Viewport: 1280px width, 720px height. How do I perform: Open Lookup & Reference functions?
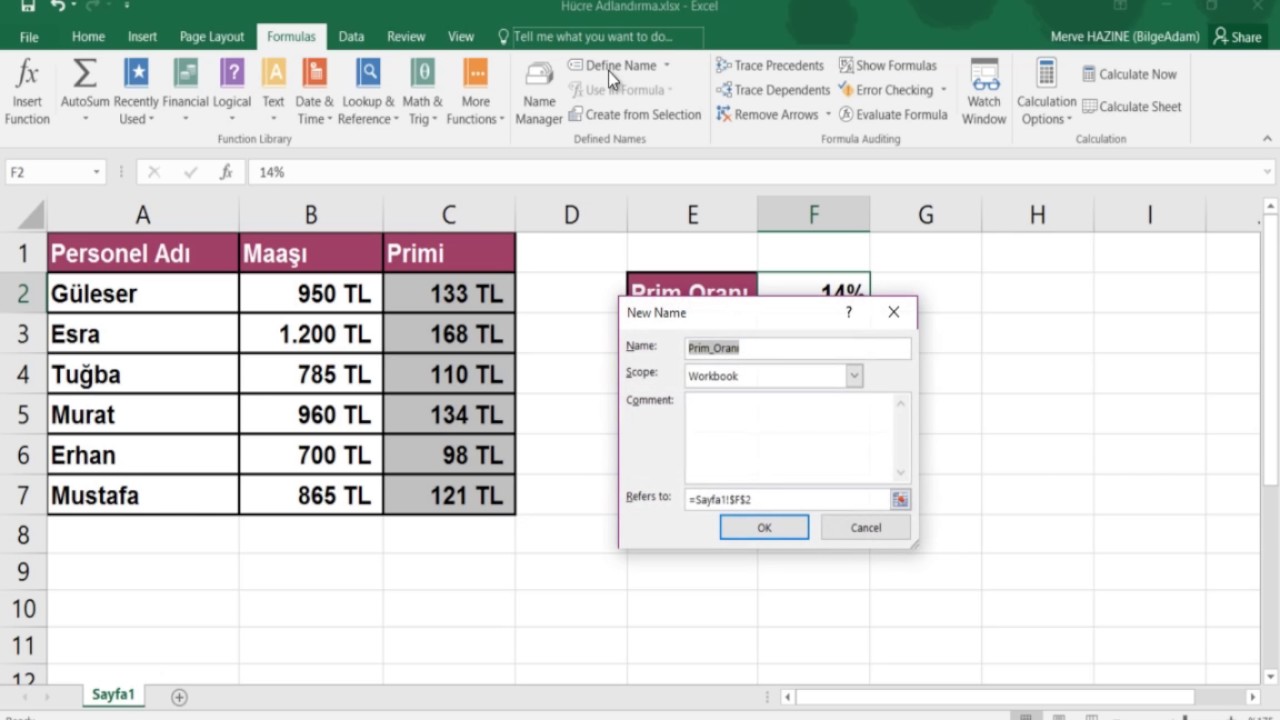click(x=368, y=93)
